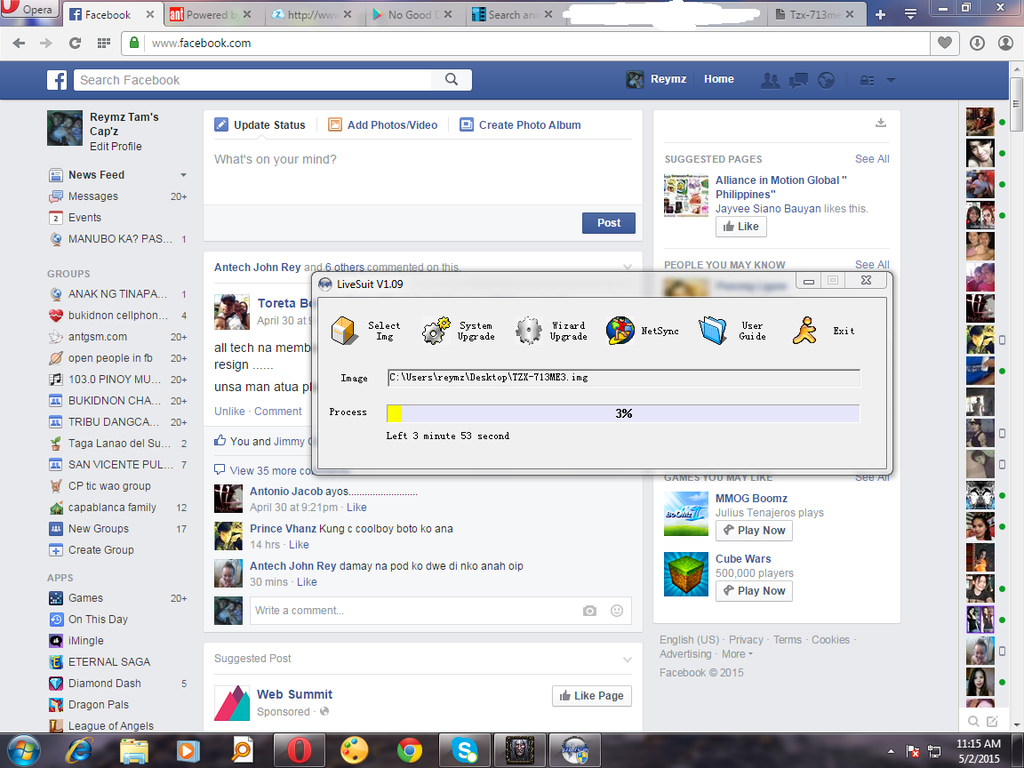Attach a photo to the comment

(x=590, y=611)
